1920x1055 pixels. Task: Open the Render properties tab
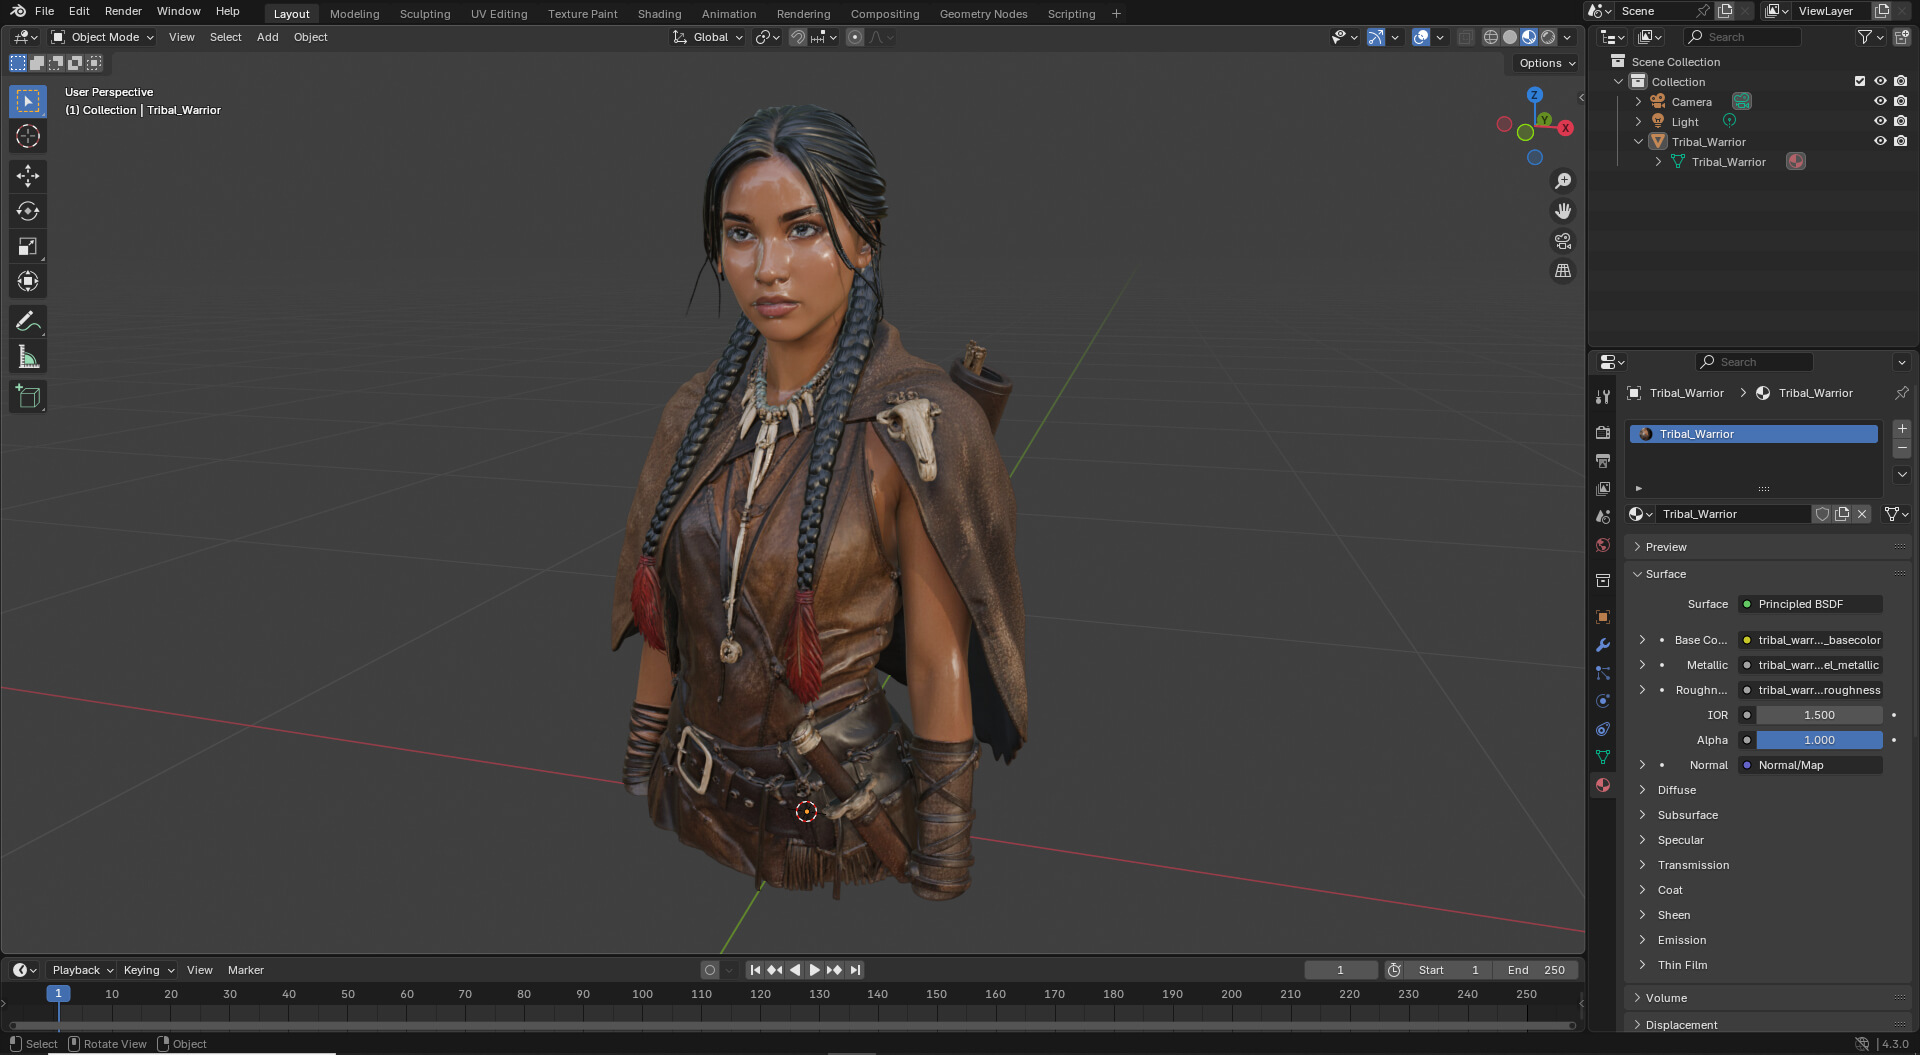1603,433
